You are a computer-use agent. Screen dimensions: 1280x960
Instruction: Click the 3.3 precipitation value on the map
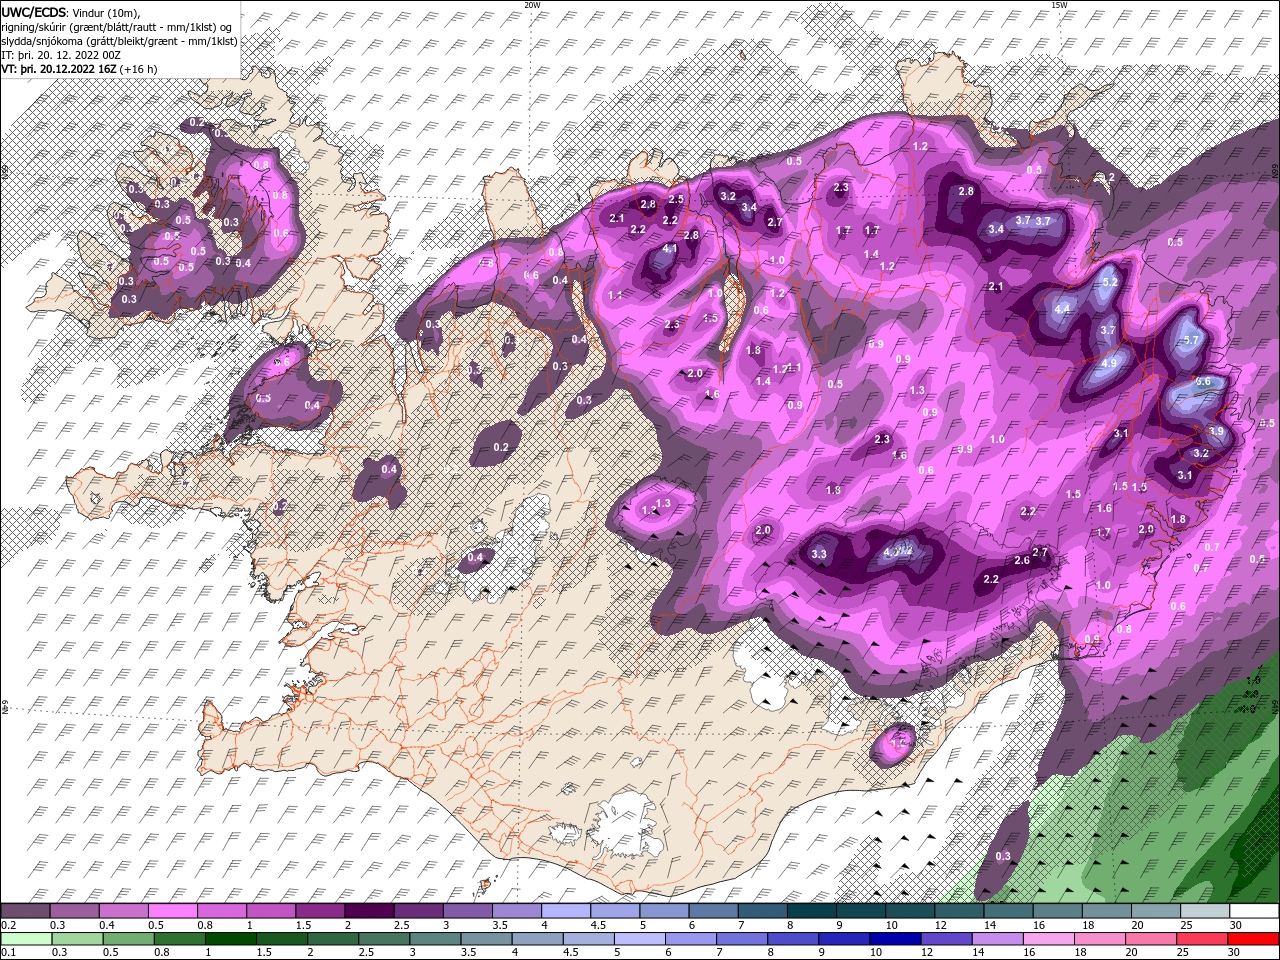(819, 554)
